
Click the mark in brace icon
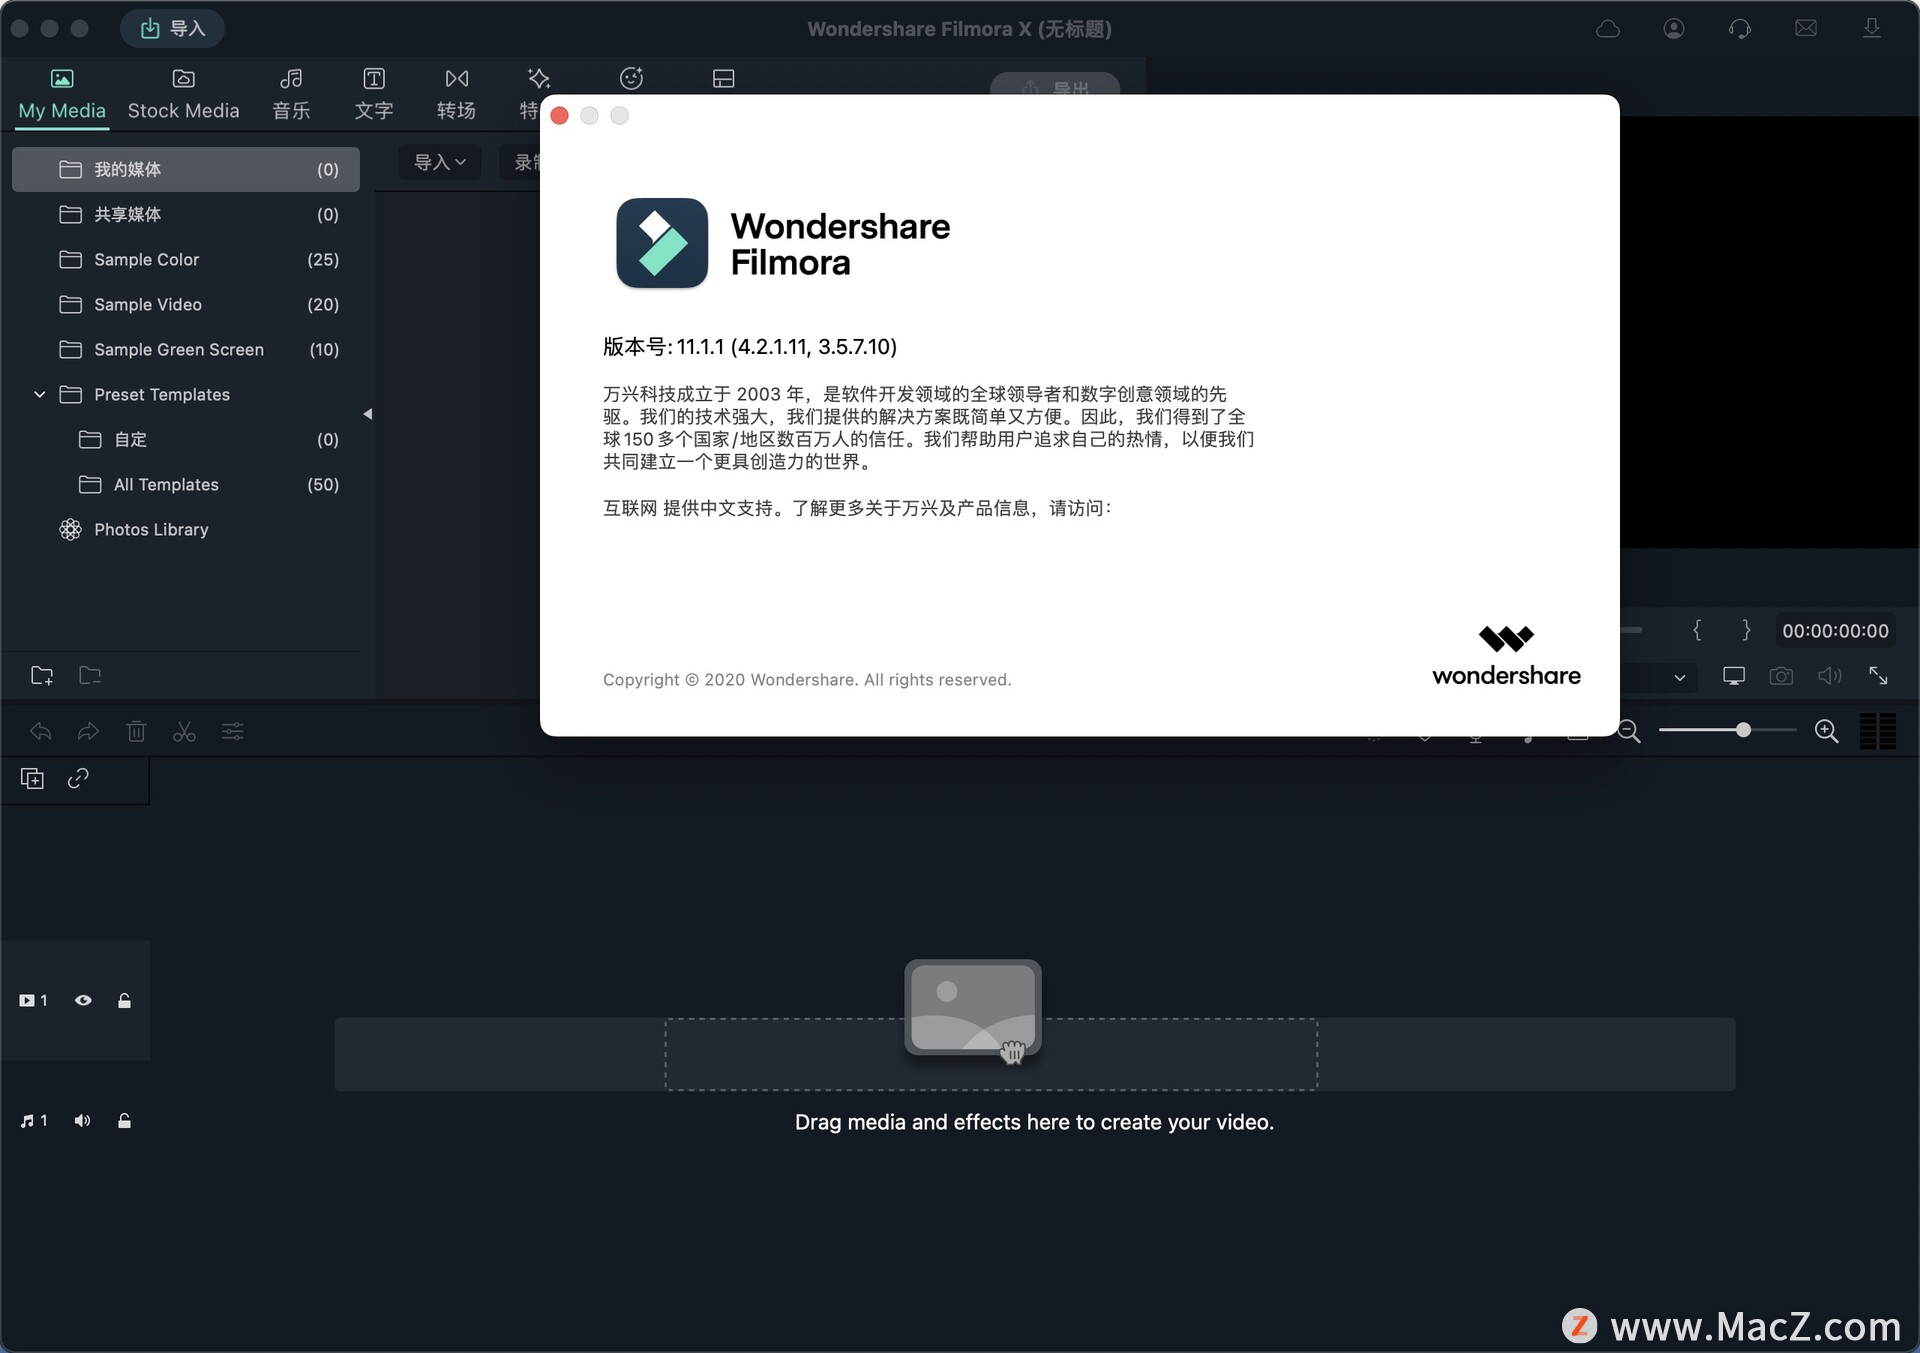click(x=1697, y=630)
